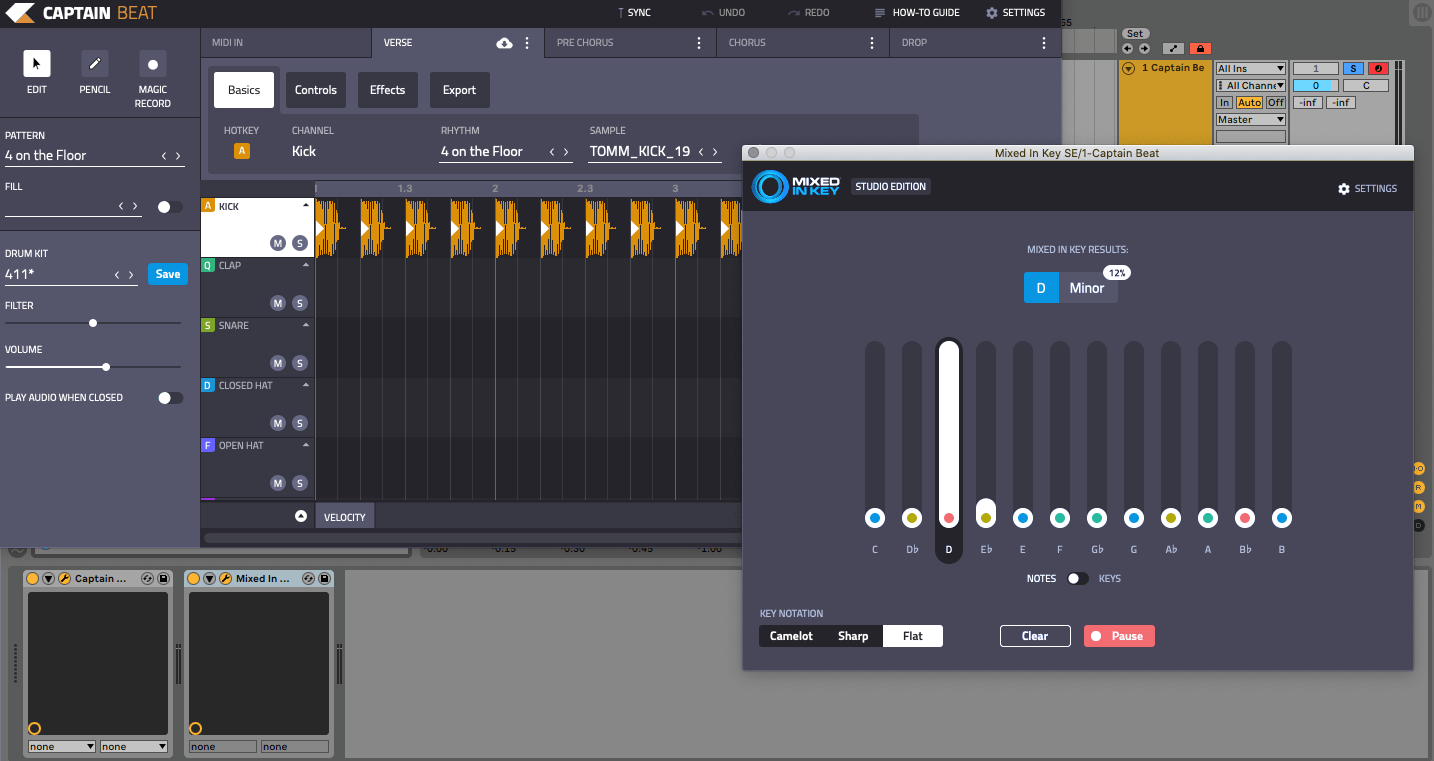1434x761 pixels.
Task: Select Camelot key notation
Action: click(791, 636)
